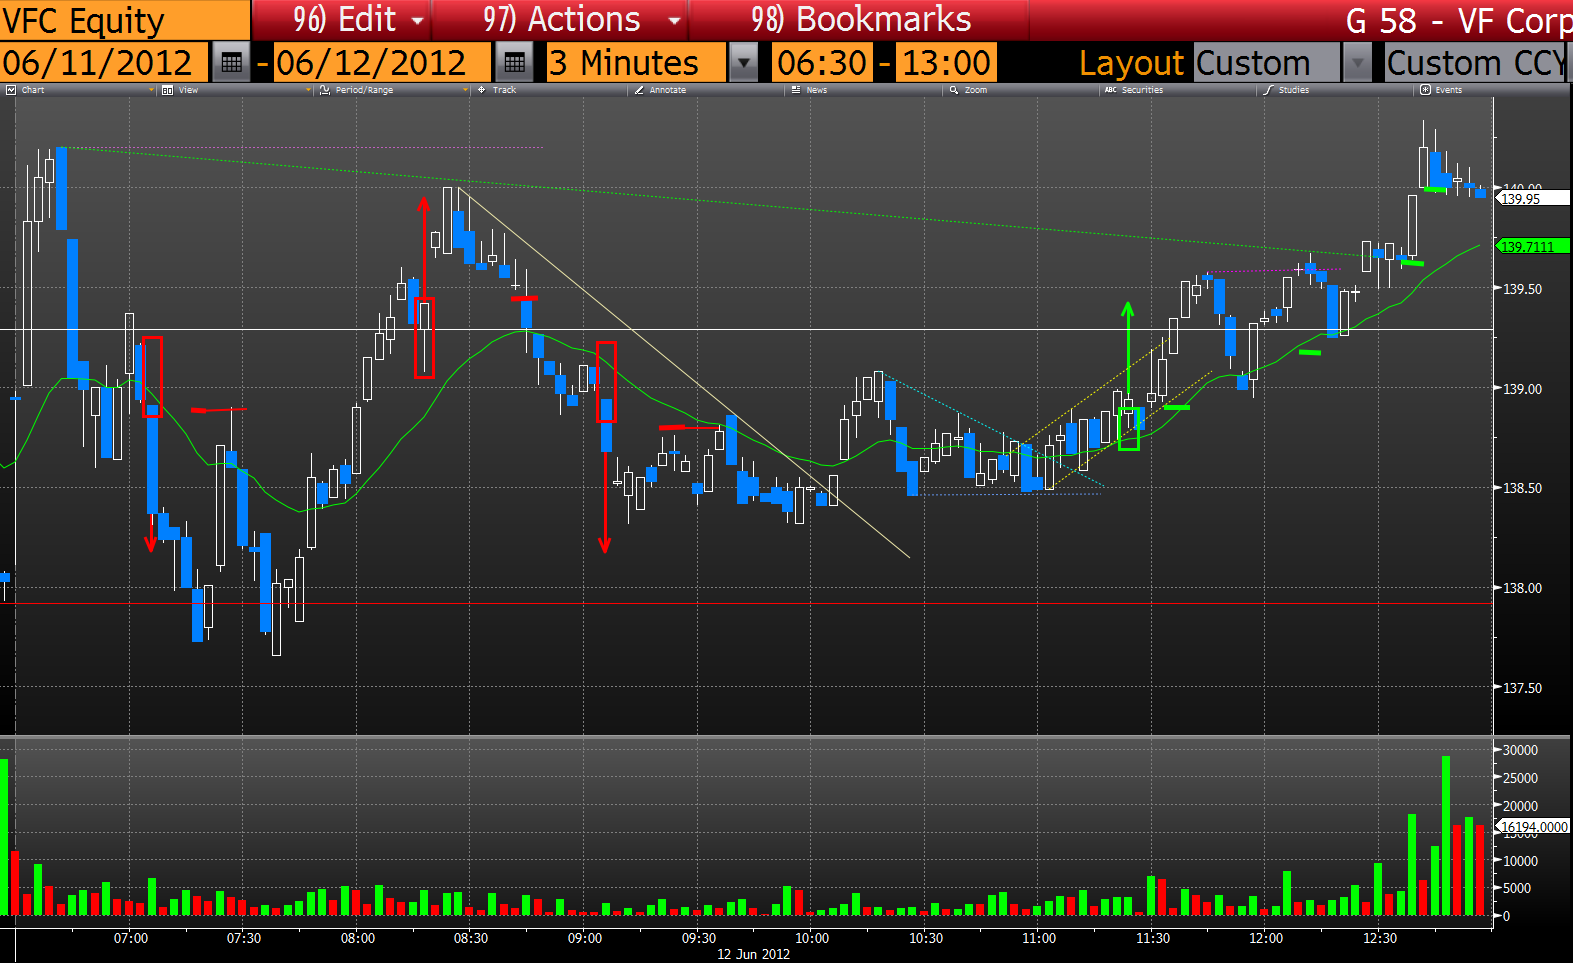The image size is (1573, 963).
Task: Click the View grid icon
Action: tap(167, 90)
